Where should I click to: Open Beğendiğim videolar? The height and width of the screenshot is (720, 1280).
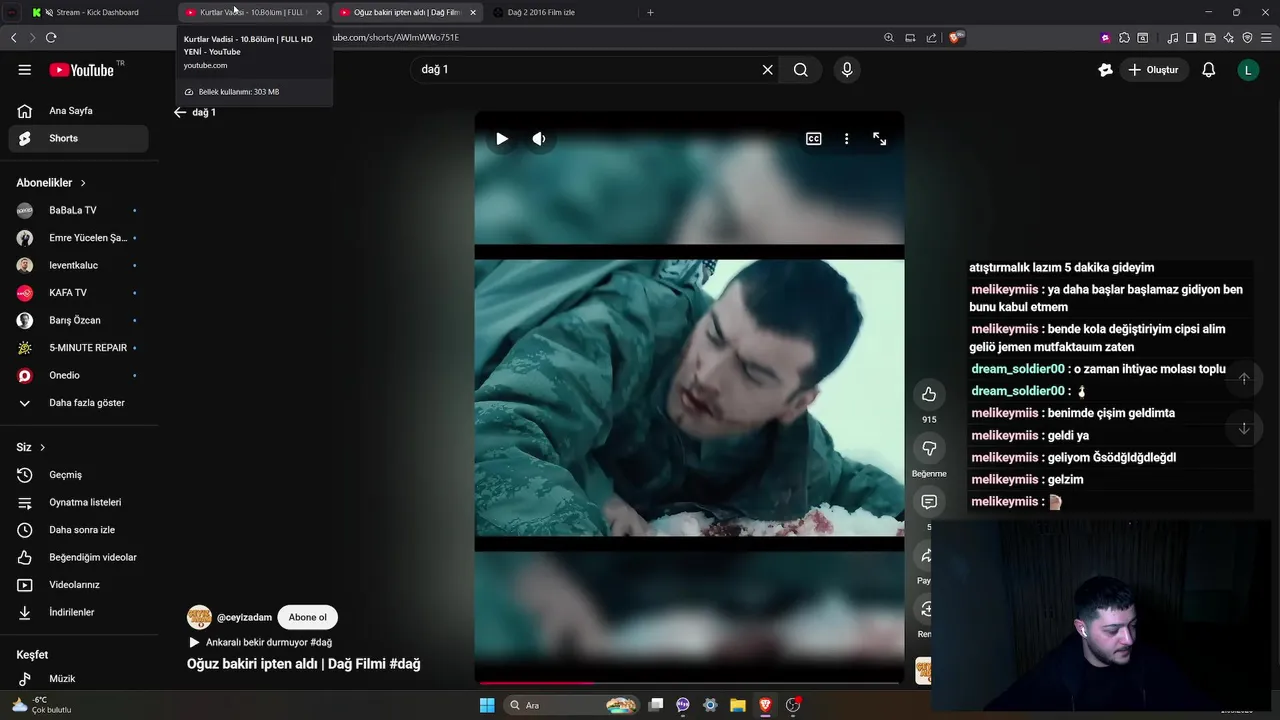(78, 557)
